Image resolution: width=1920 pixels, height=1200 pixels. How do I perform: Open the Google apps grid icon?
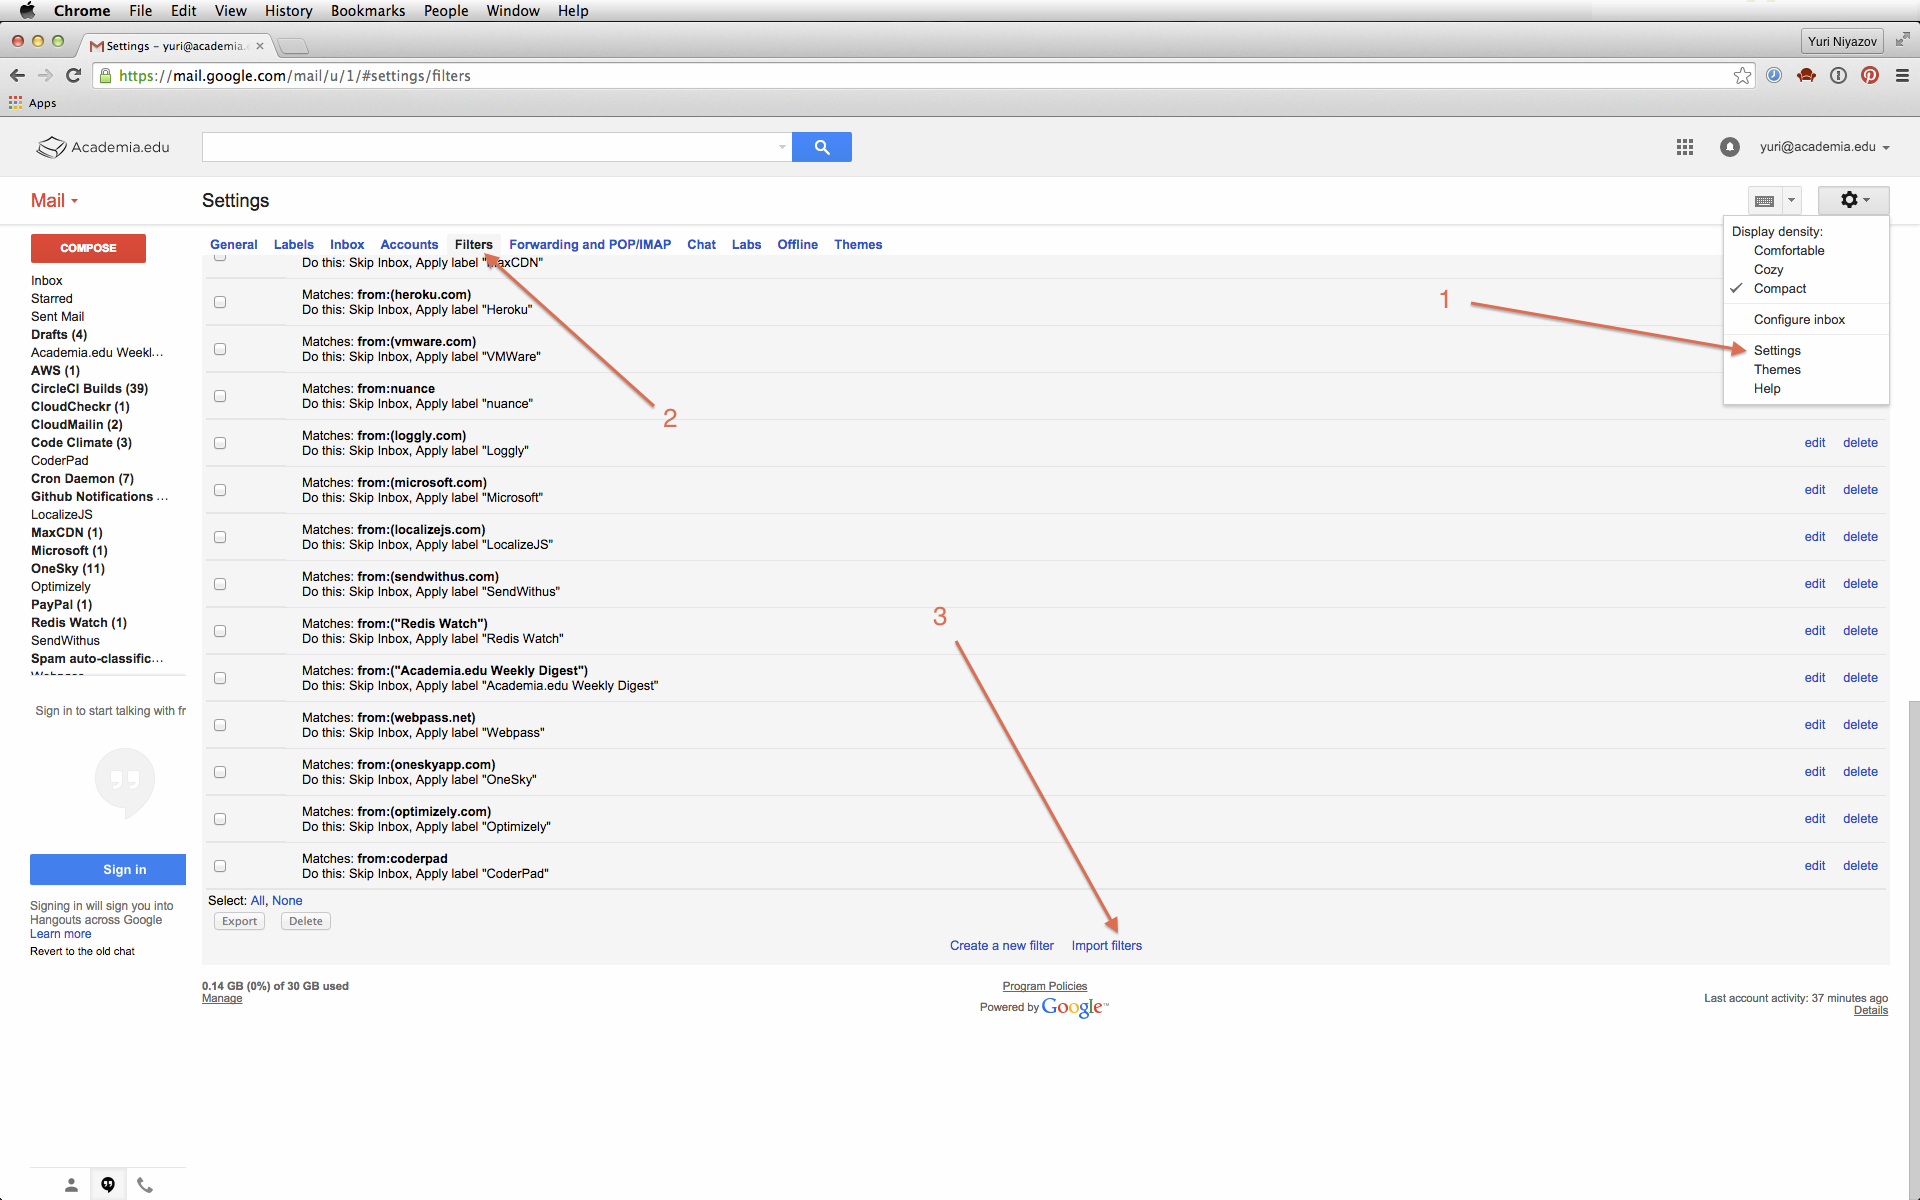point(1685,147)
